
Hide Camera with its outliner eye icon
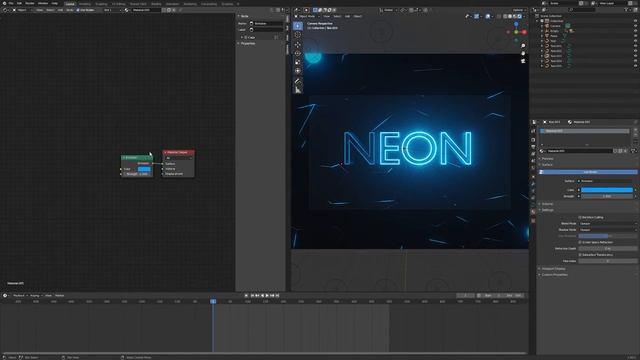click(x=636, y=26)
